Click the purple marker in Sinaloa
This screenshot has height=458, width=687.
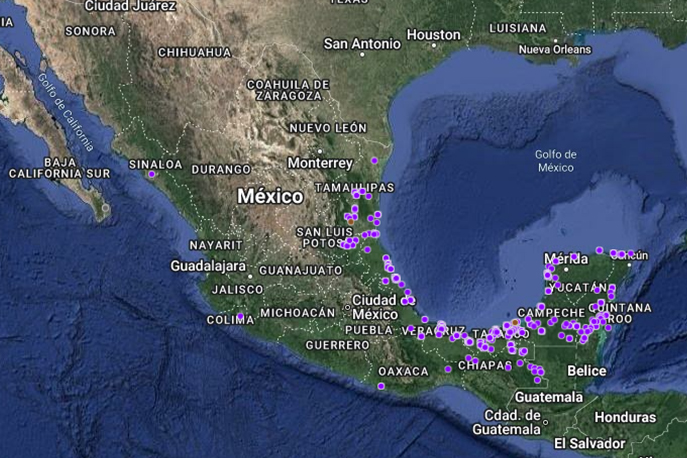click(x=152, y=174)
